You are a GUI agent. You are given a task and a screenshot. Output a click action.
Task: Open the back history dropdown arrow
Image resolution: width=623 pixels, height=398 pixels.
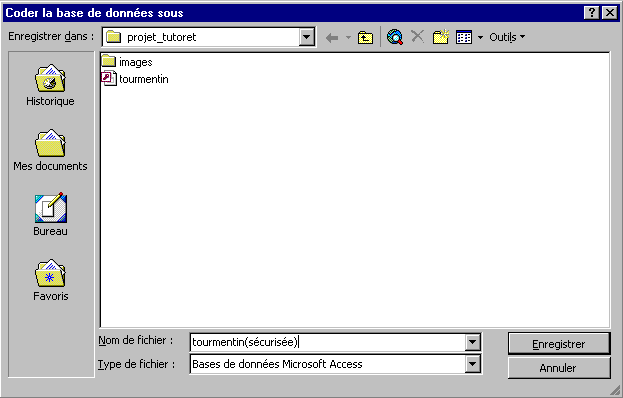(x=348, y=38)
